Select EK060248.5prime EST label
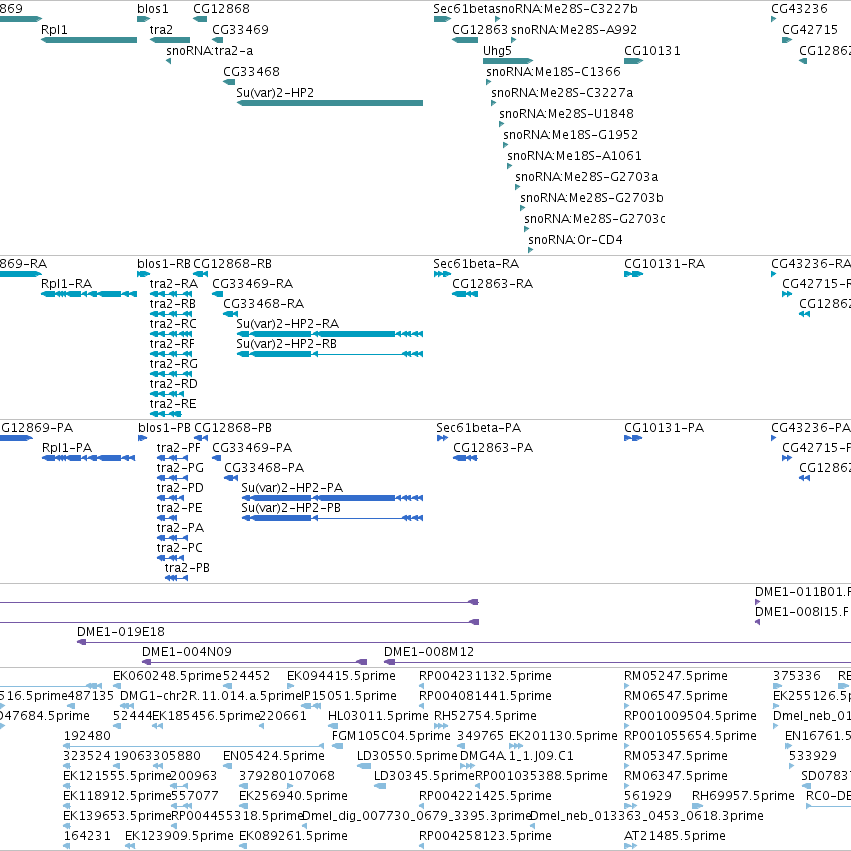The width and height of the screenshot is (851, 851). click(x=168, y=676)
